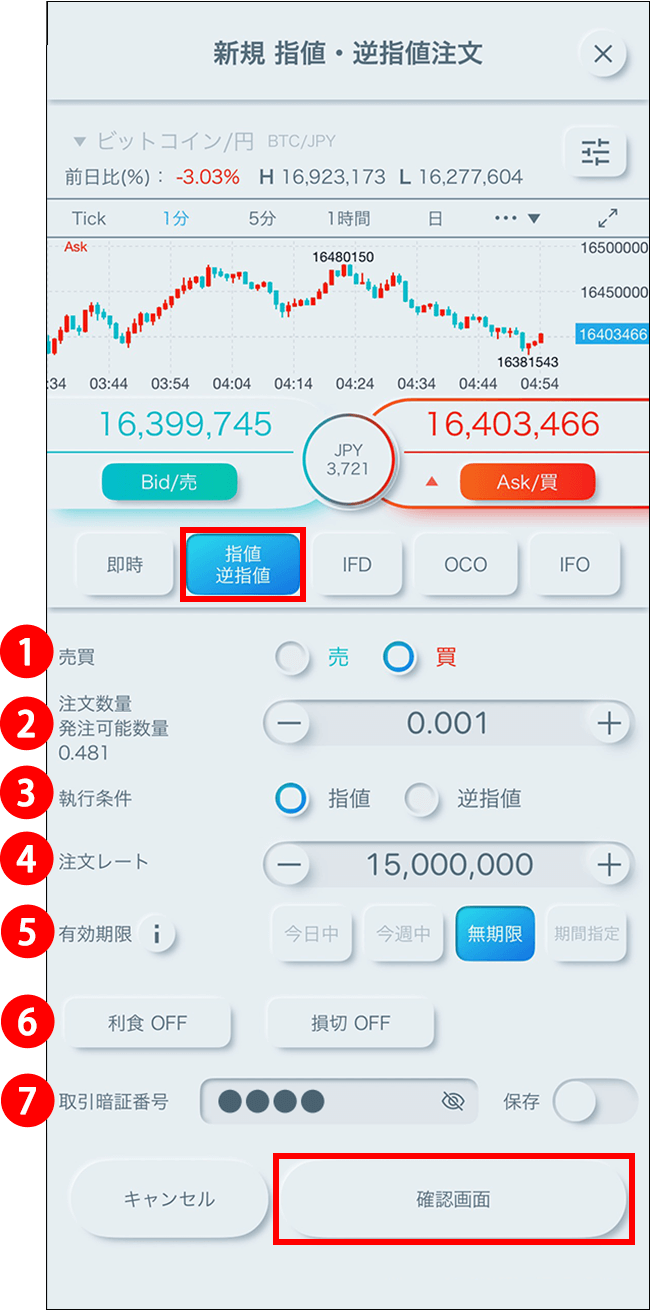Decrease 注文数量 with minus button

pyautogui.click(x=288, y=724)
